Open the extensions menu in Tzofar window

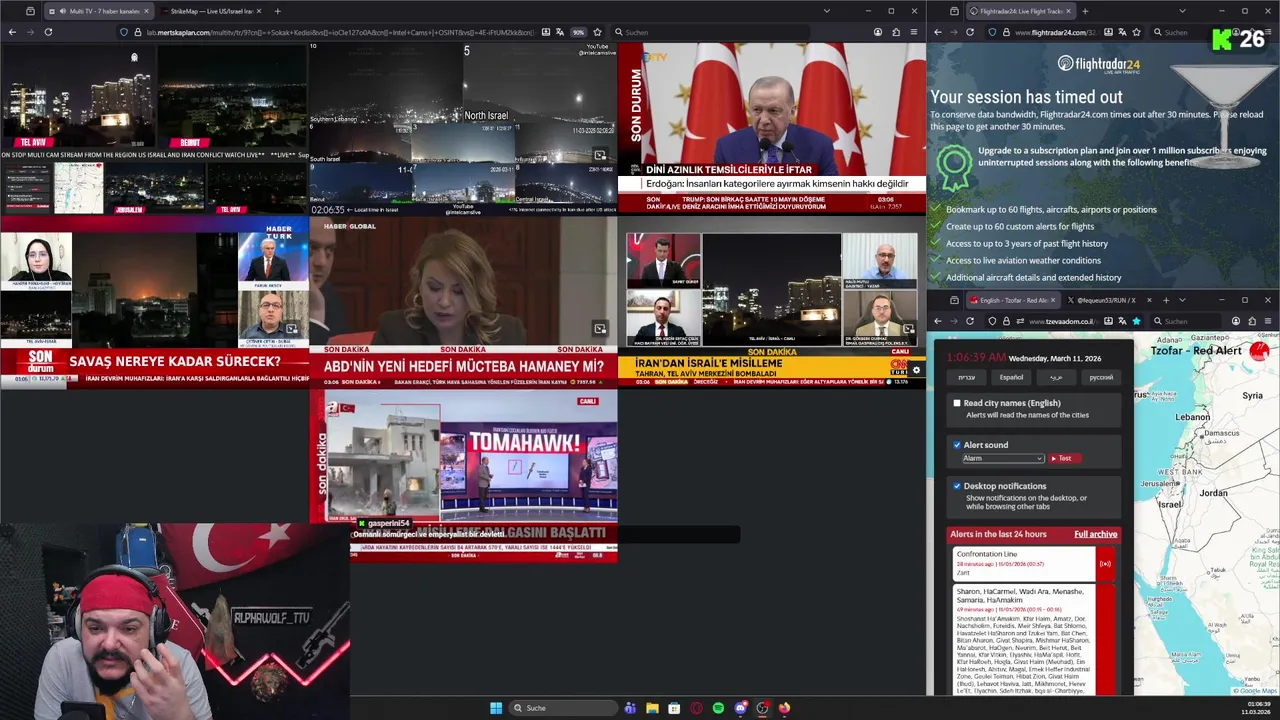pos(1252,321)
